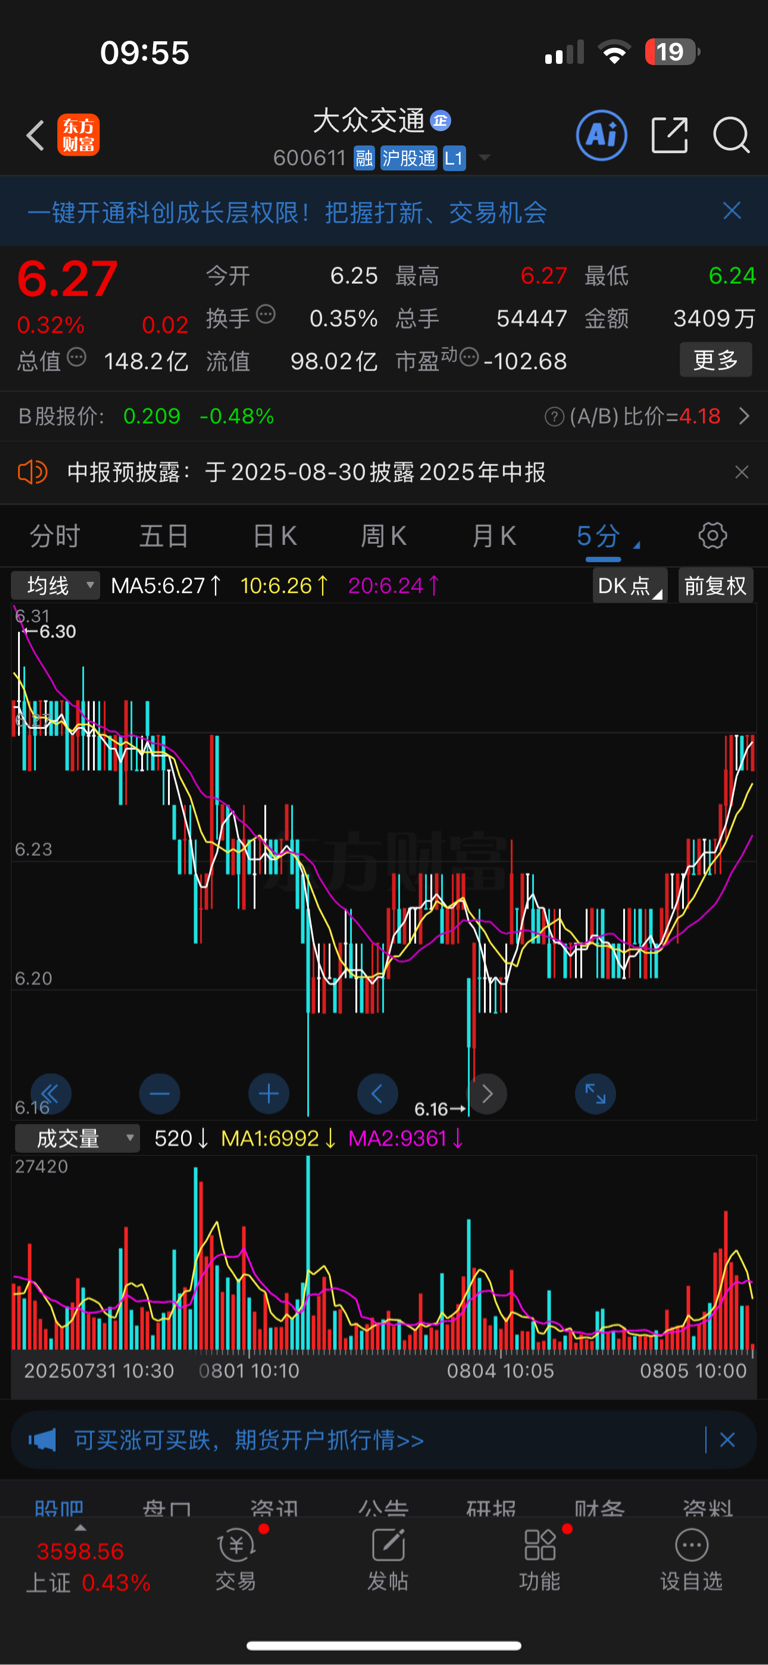Tap the orange speaker announcement icon
This screenshot has width=768, height=1665.
33,472
